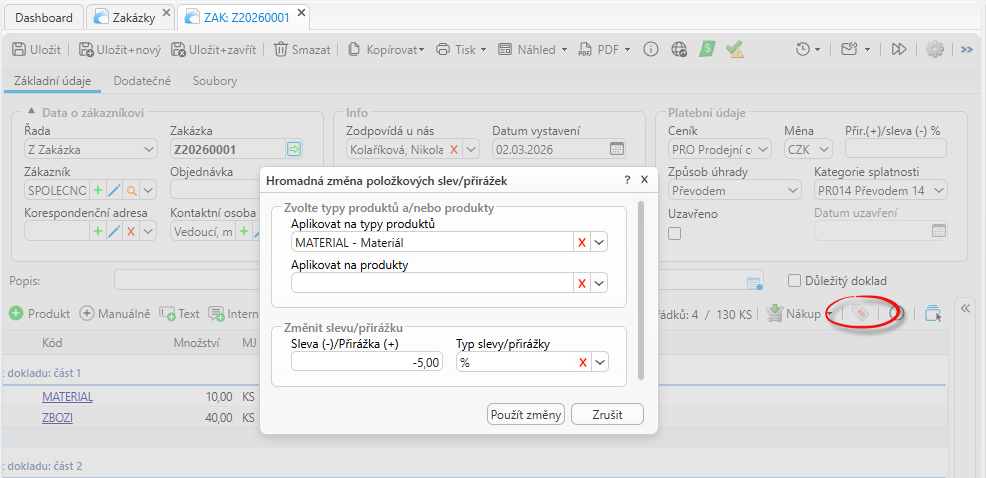
Task: Click the globe icon in toolbar
Action: (679, 49)
